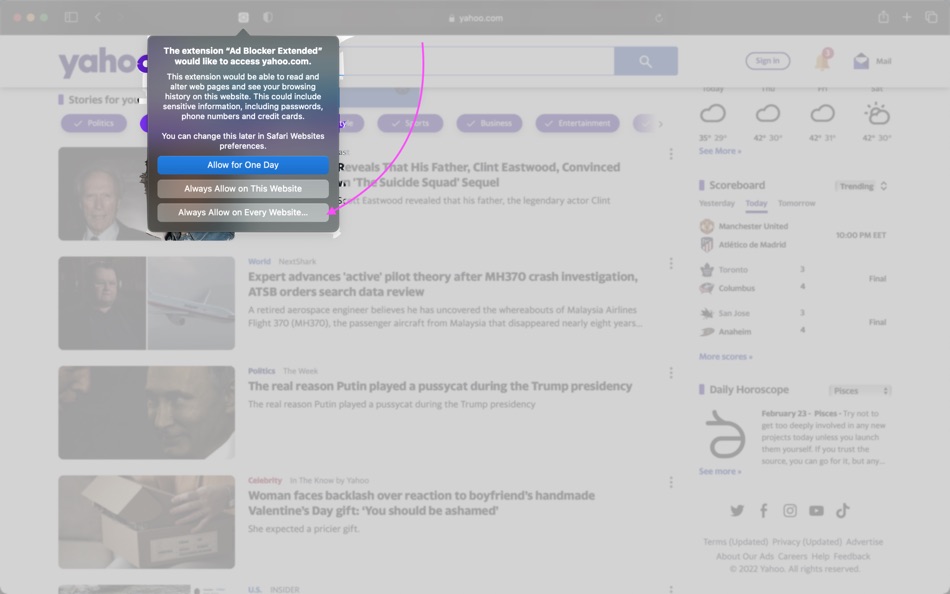Open Manchester United match row
This screenshot has width=950, height=594.
tap(744, 226)
